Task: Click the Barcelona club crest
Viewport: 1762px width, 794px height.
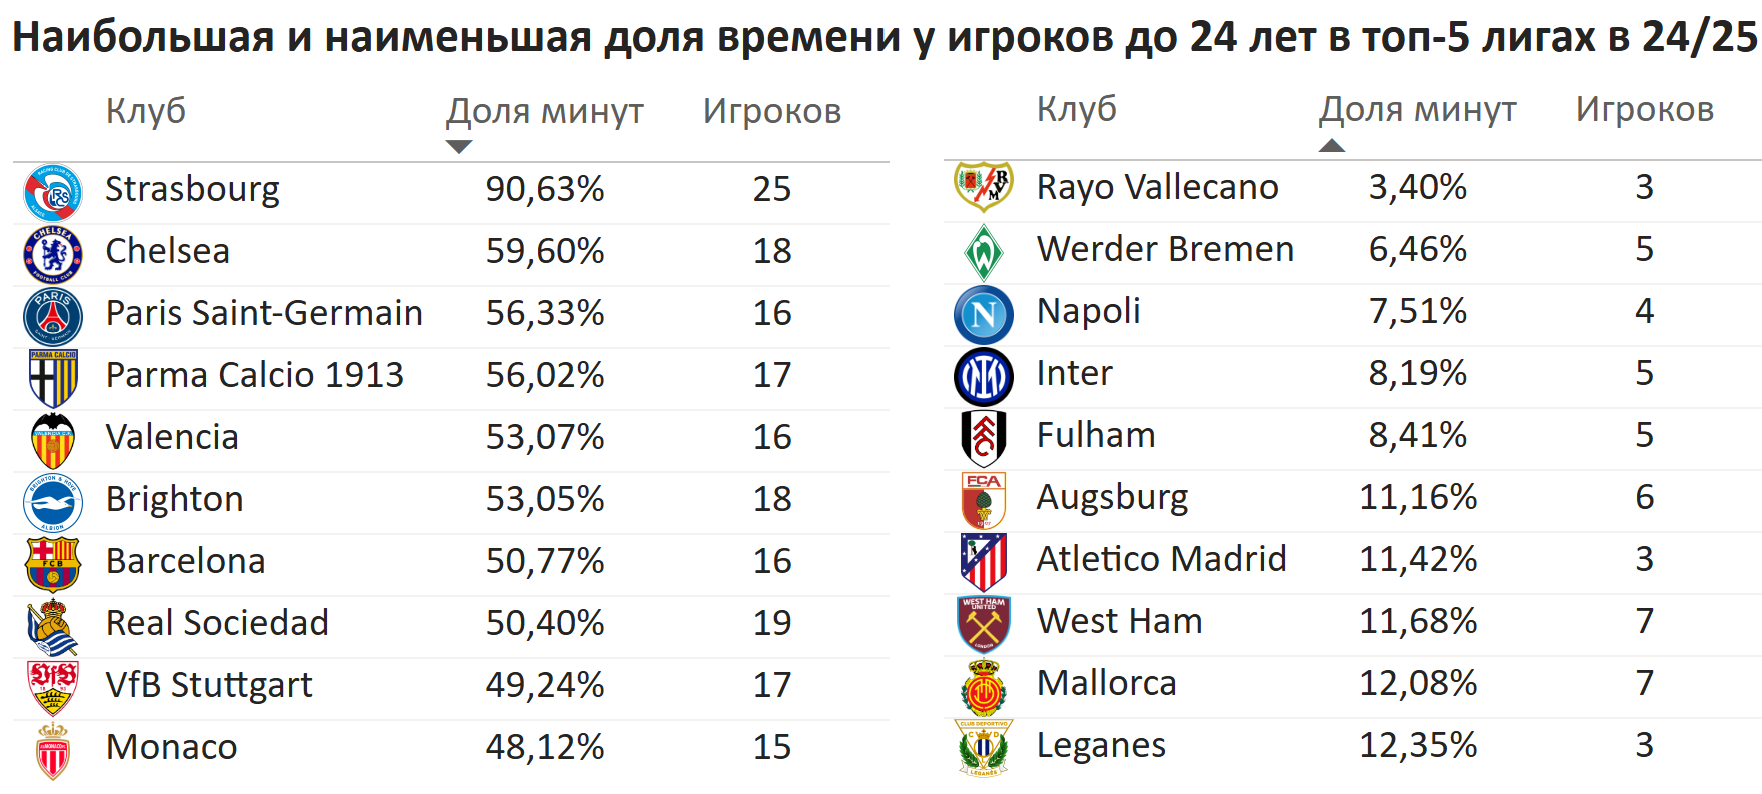Action: click(x=53, y=564)
